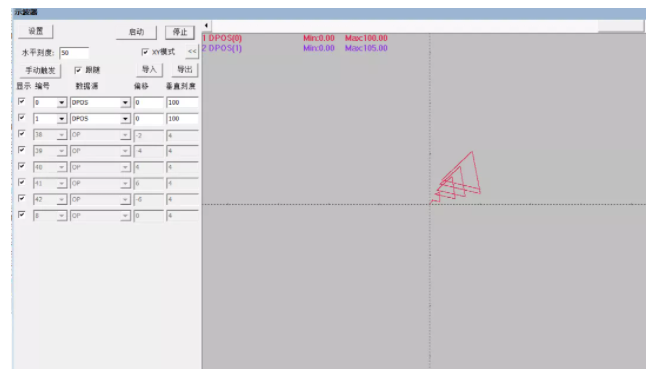Screen dimensions: 653x377
Task: Uncheck display checkbox for channel 0 row
Action: point(22,102)
